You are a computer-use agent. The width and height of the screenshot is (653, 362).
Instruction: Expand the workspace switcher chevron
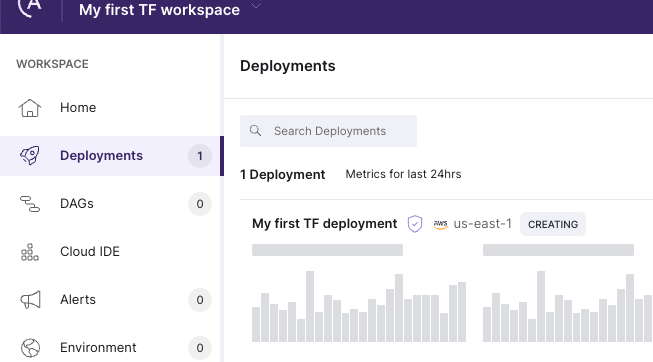pos(256,5)
